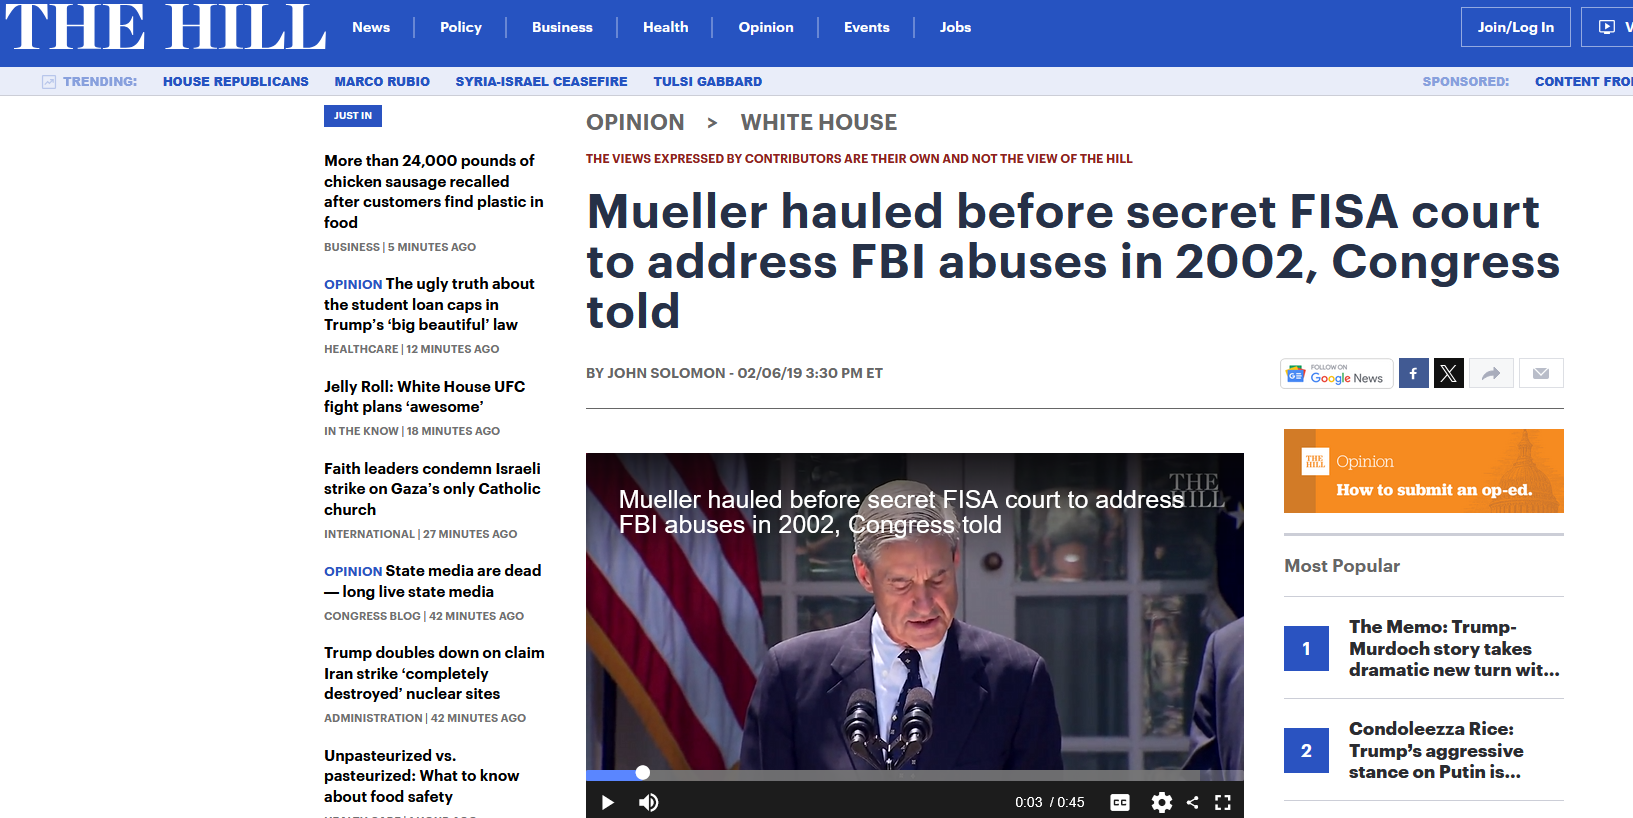Play the Mueller video
The image size is (1633, 818).
[607, 802]
